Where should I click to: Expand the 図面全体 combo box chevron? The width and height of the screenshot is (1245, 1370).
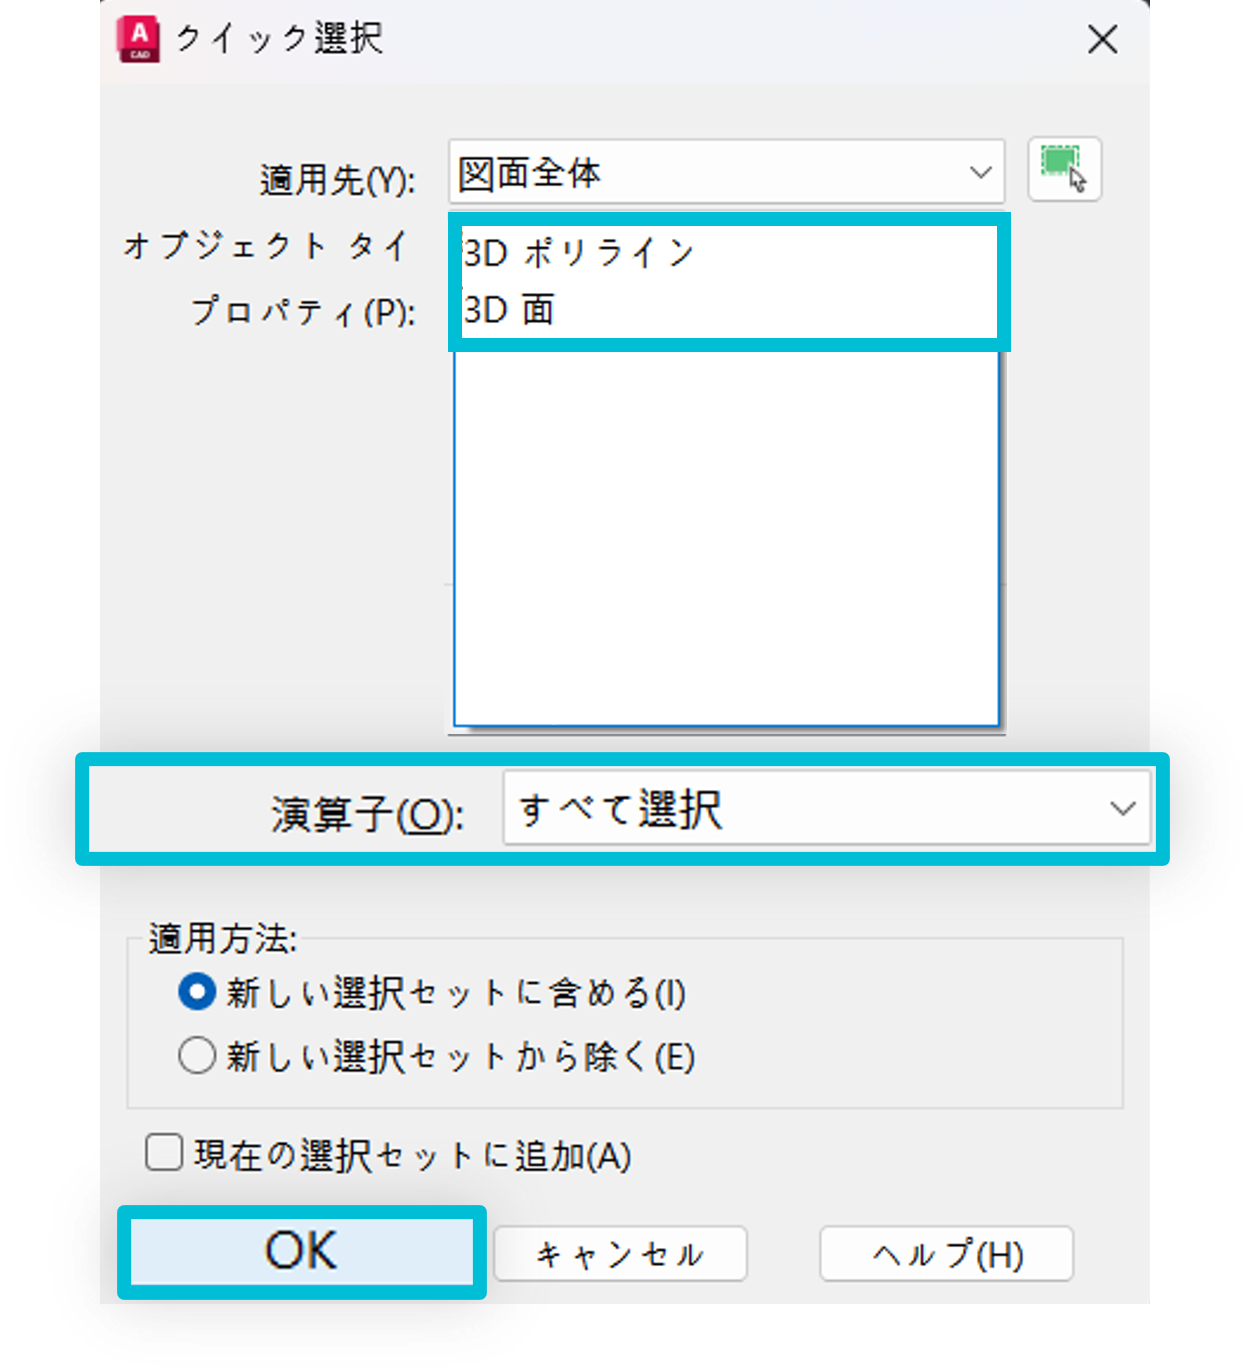[x=979, y=172]
